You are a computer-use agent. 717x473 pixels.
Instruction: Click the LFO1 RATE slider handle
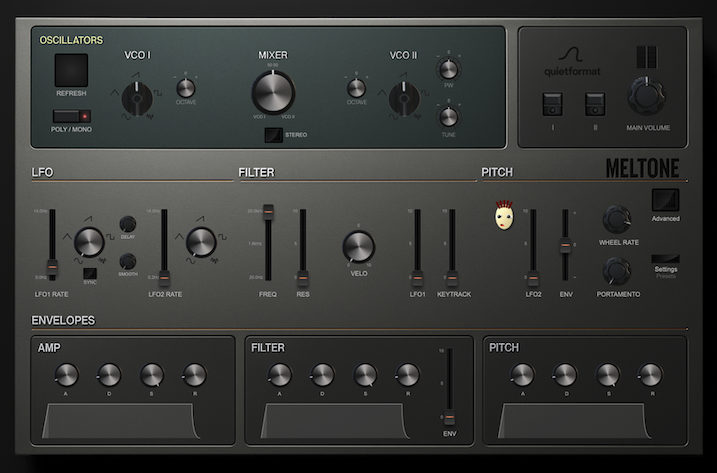[52, 266]
